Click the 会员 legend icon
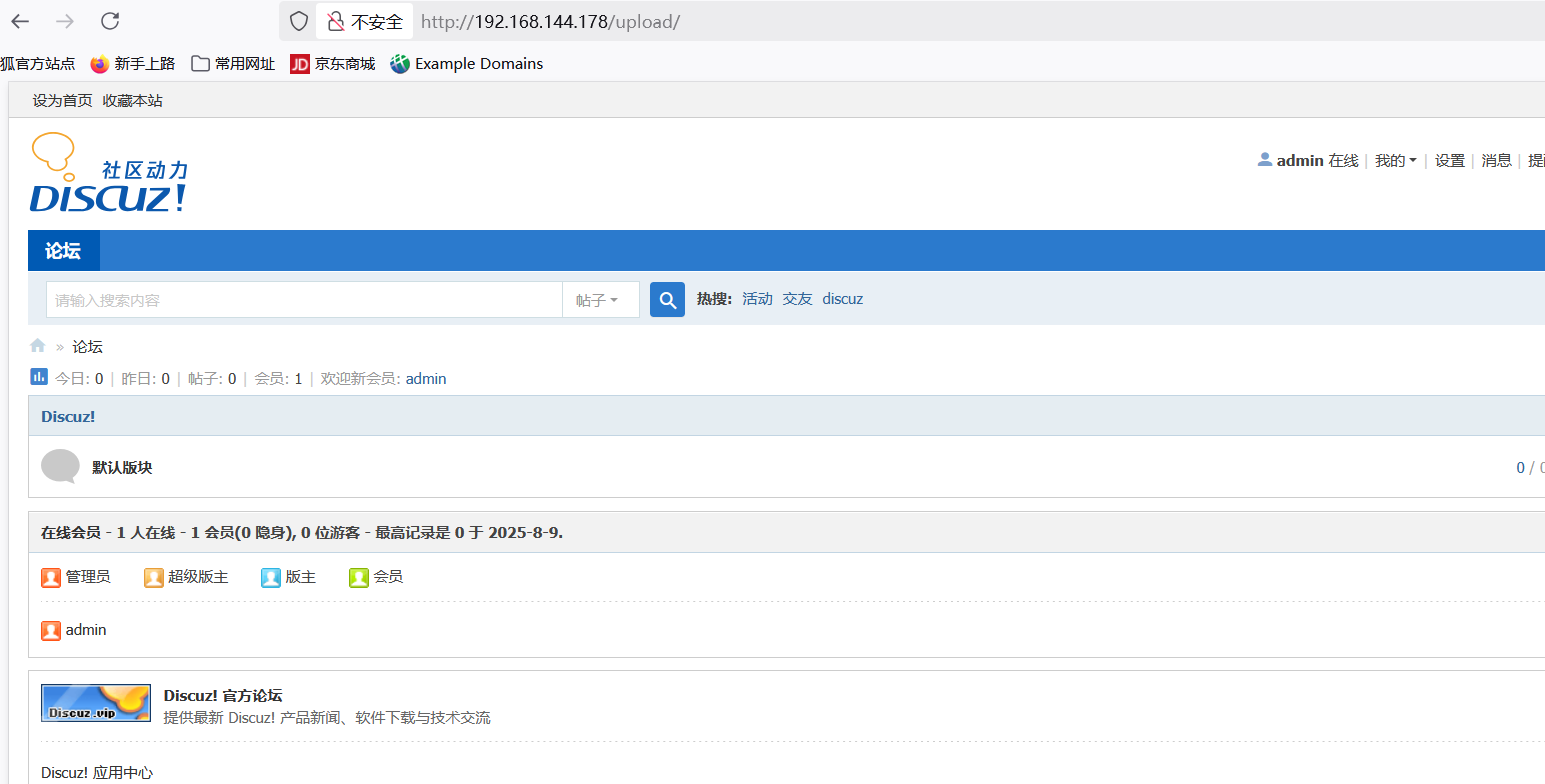Screen dimensions: 1545x784 359,577
